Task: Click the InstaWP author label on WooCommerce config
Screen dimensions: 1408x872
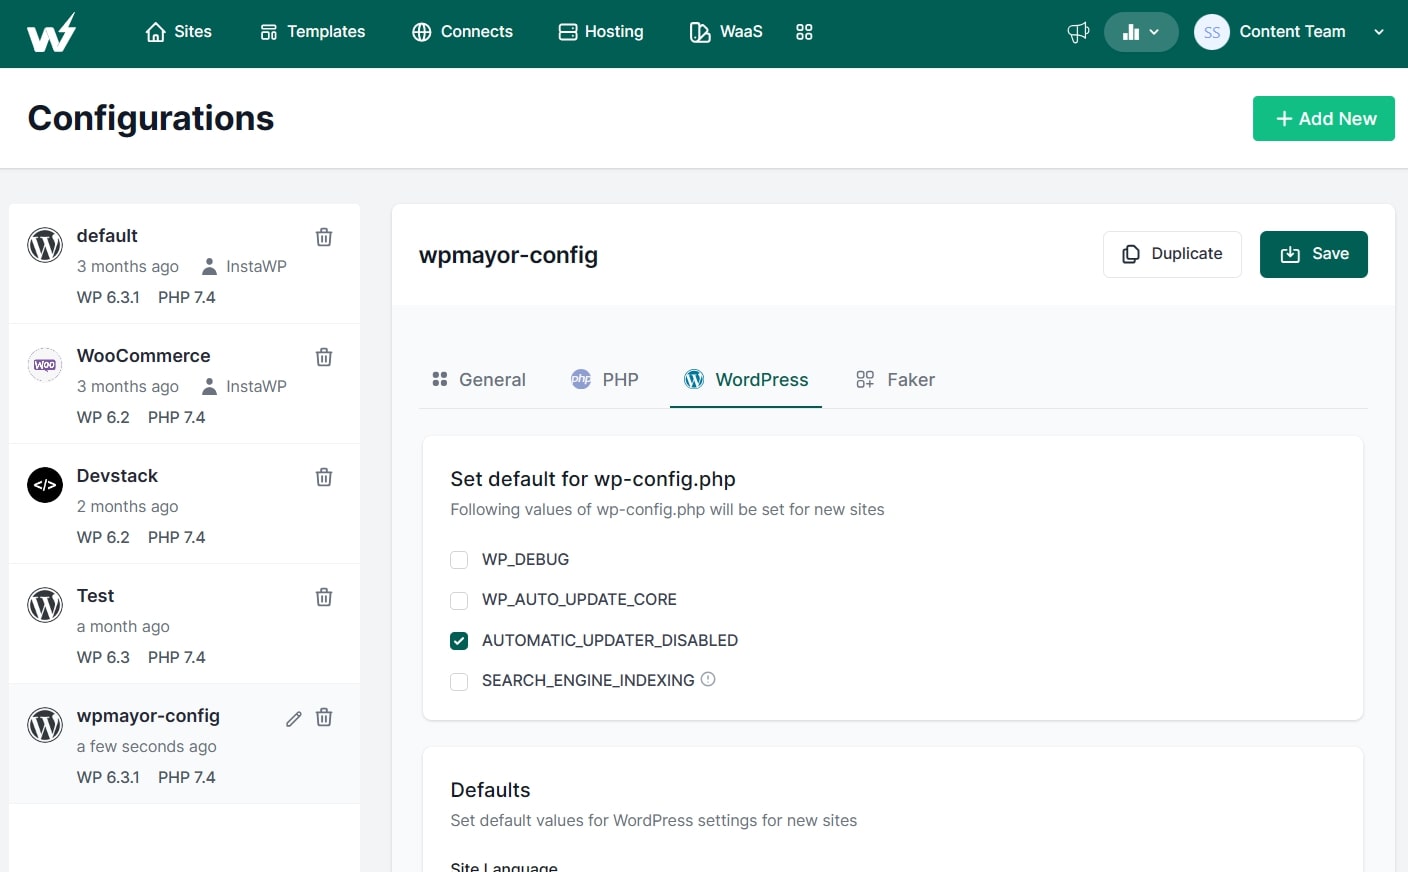Action: pyautogui.click(x=244, y=386)
